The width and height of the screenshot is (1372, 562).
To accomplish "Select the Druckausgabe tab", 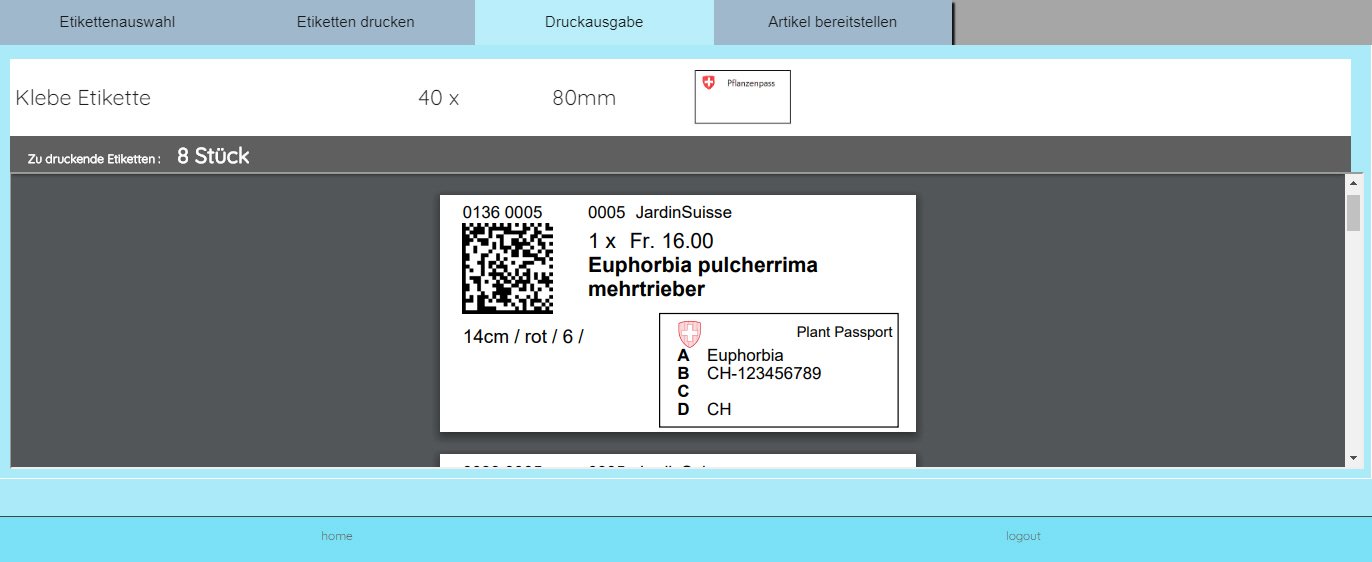I will [594, 22].
